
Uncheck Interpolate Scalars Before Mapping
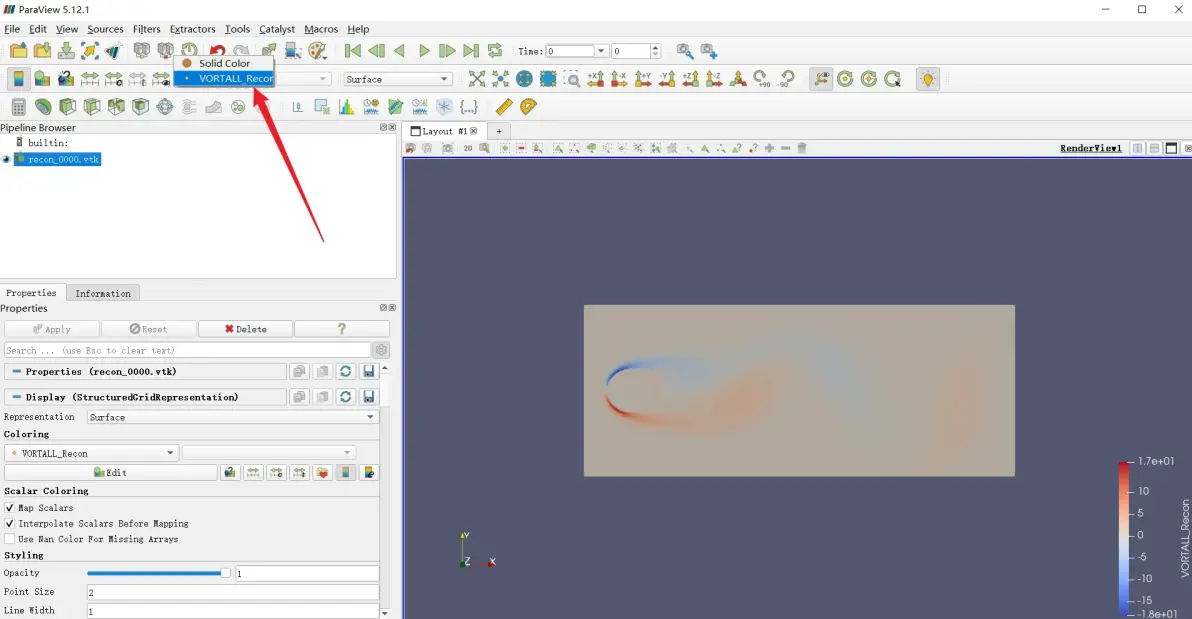click(x=9, y=524)
